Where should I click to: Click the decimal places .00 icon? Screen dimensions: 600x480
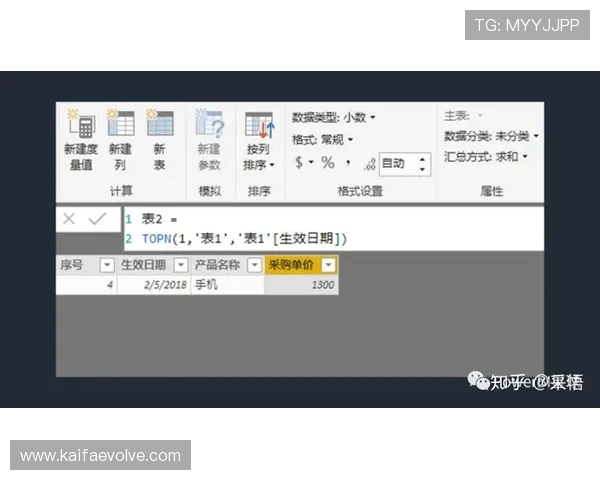tap(370, 164)
